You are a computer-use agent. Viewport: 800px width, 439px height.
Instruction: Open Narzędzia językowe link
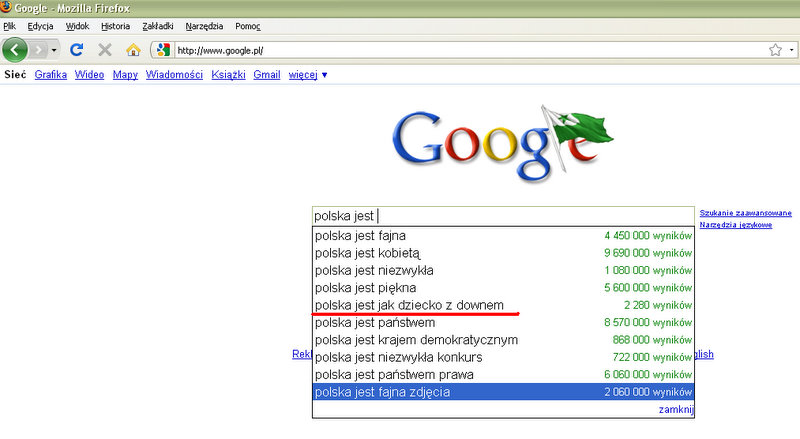pos(736,225)
